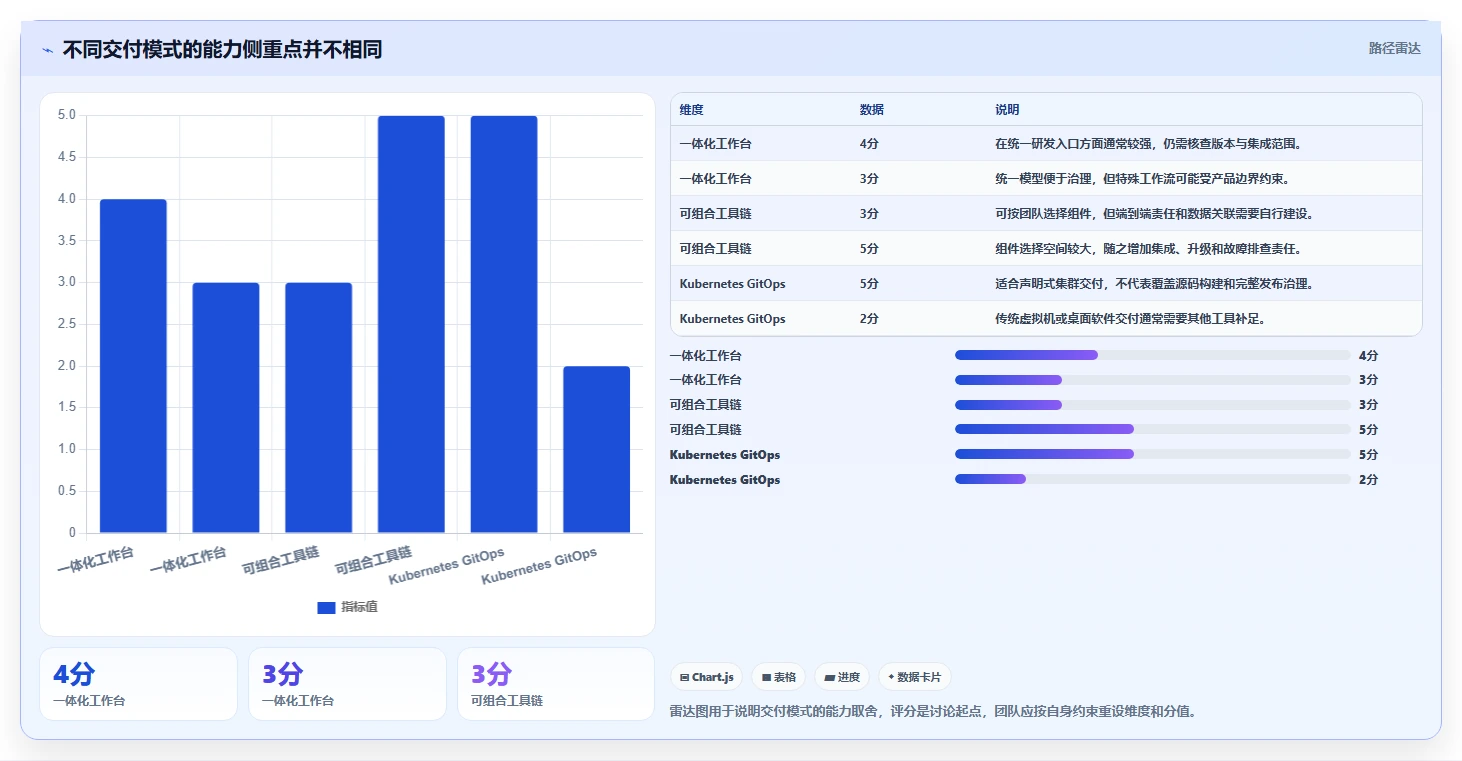Click the 4.5 tick label on the y-axis
This screenshot has width=1462, height=761.
coord(67,157)
